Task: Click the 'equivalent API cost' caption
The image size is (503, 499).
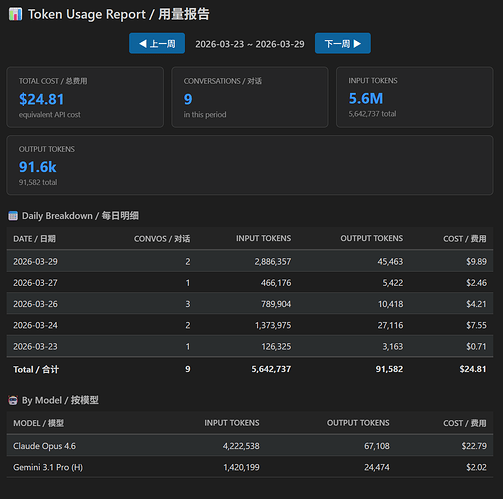Action: tap(50, 115)
